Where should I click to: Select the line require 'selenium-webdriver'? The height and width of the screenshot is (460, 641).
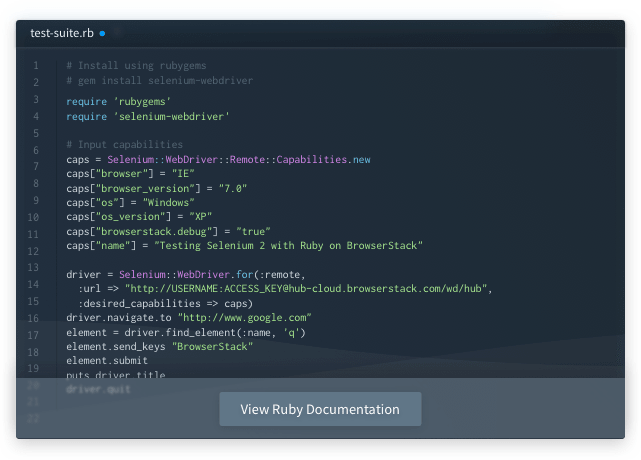point(148,117)
